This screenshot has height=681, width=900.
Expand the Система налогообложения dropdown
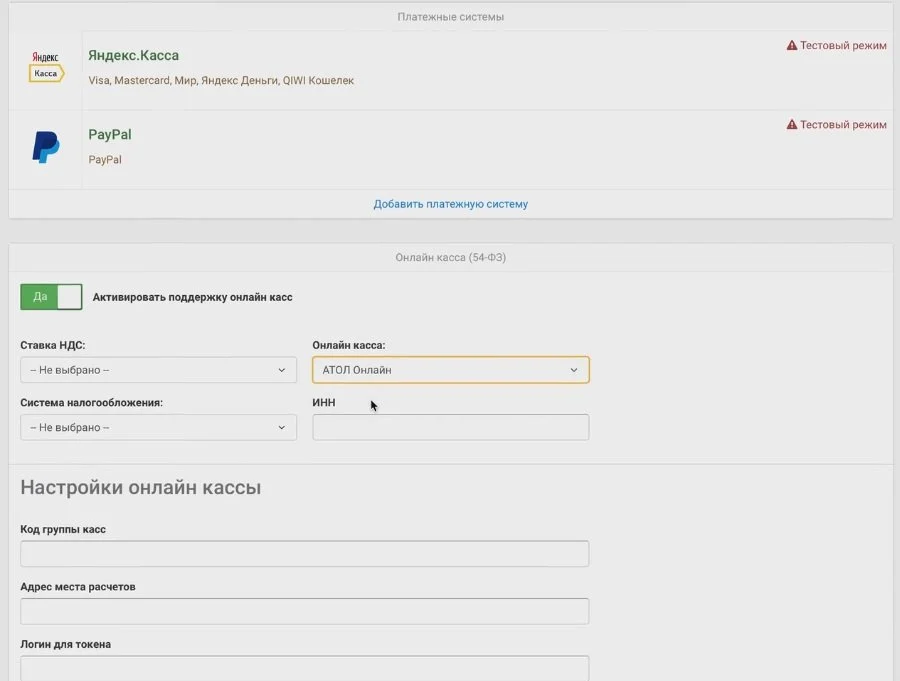[x=158, y=427]
